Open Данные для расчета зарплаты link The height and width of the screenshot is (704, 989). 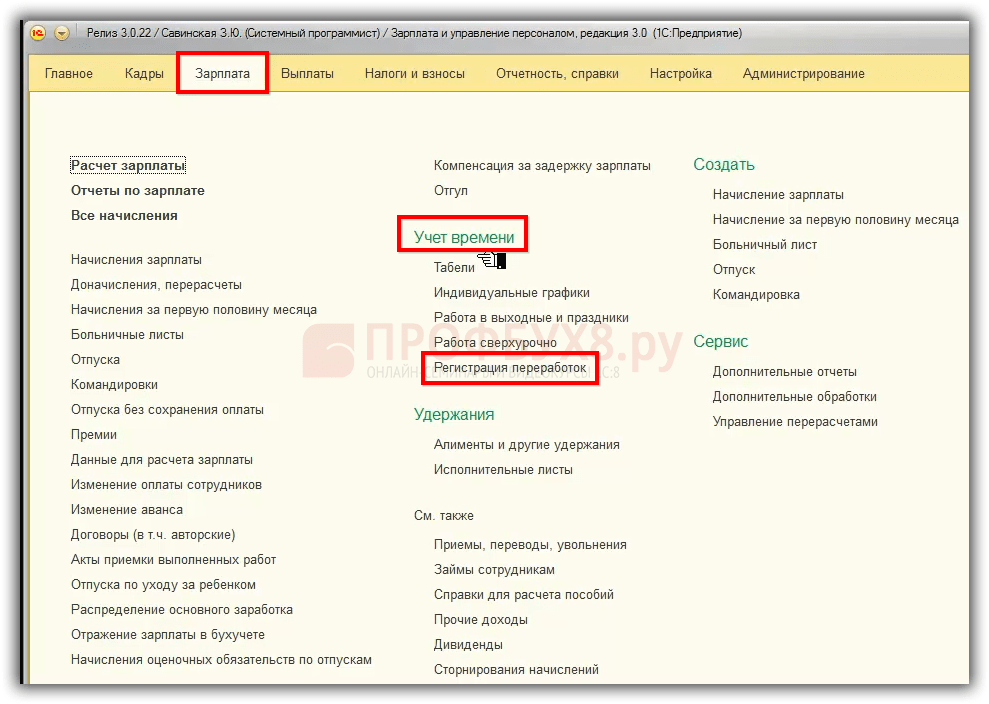[x=161, y=460]
